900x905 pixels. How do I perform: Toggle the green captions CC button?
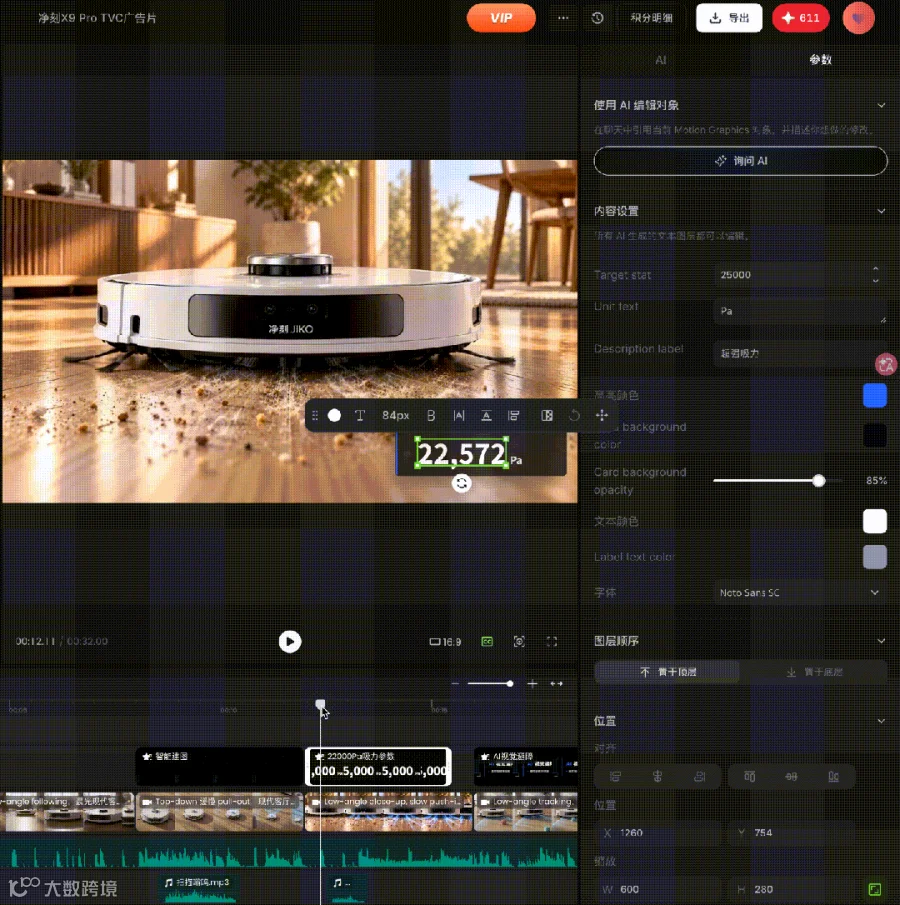pyautogui.click(x=487, y=642)
